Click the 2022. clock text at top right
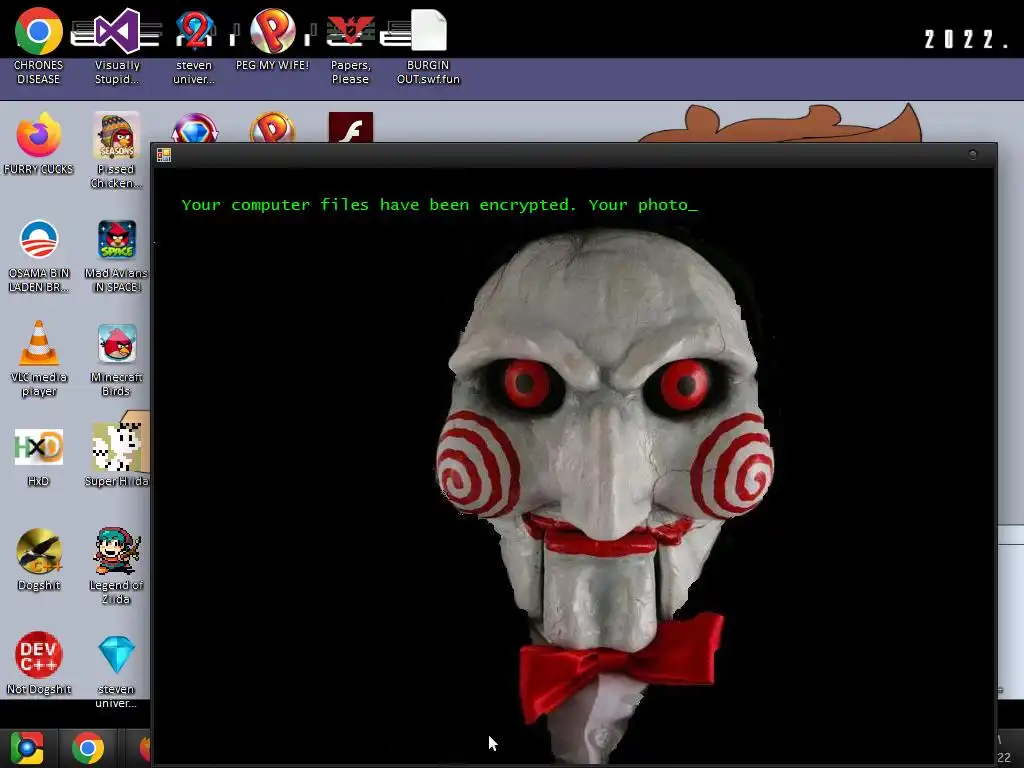 [966, 39]
